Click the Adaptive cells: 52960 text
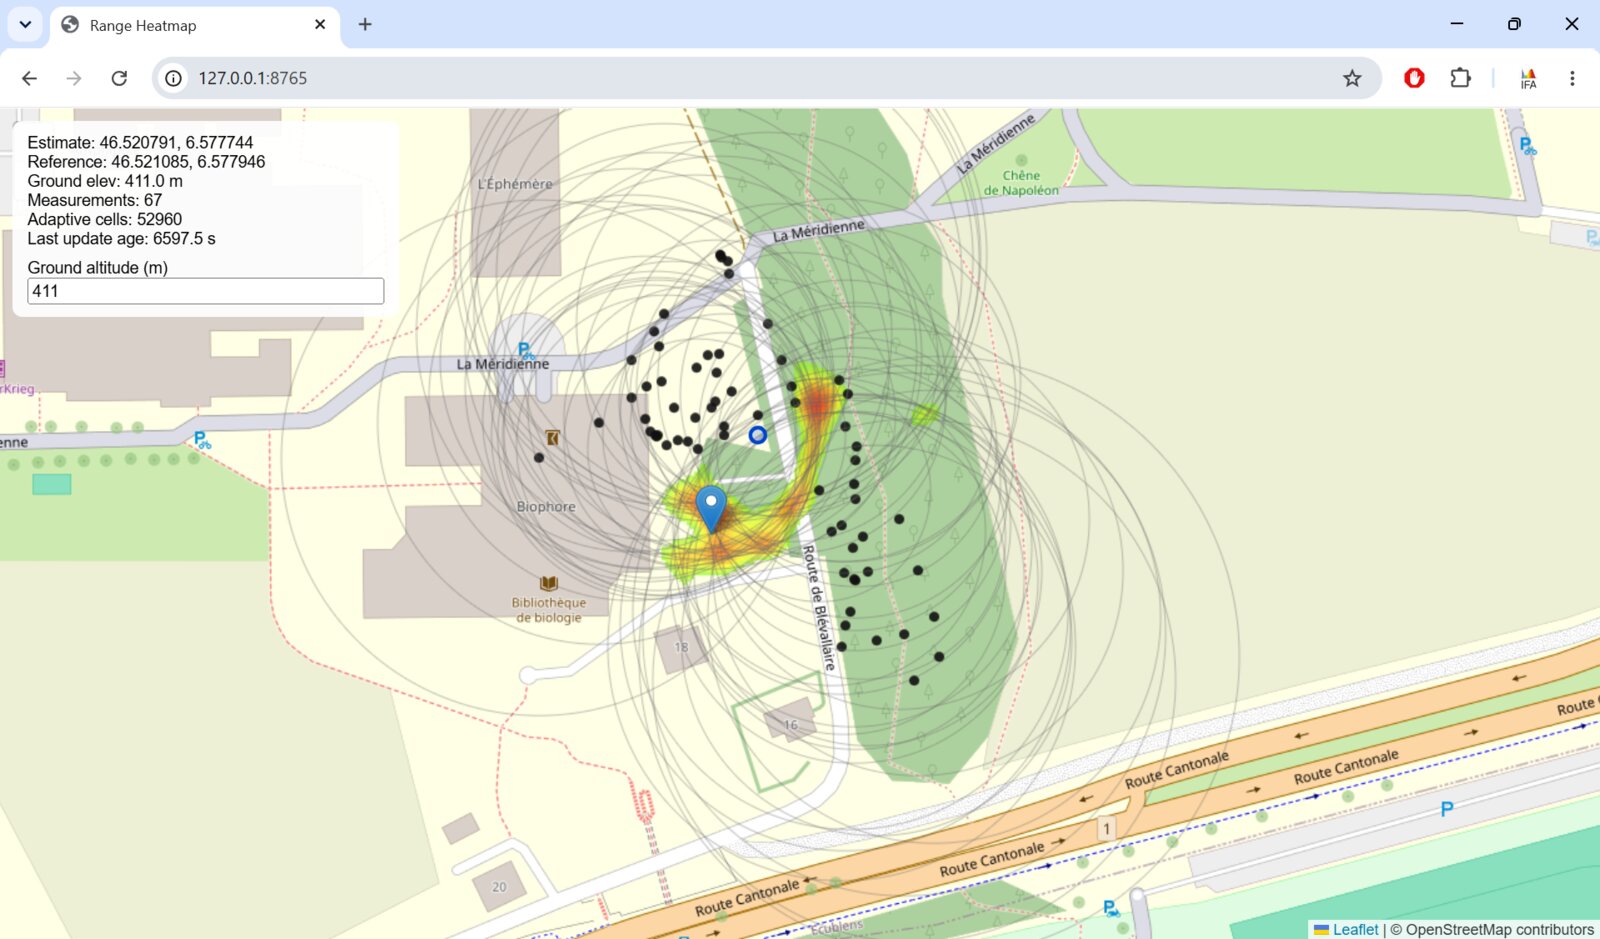Image resolution: width=1600 pixels, height=939 pixels. point(104,219)
